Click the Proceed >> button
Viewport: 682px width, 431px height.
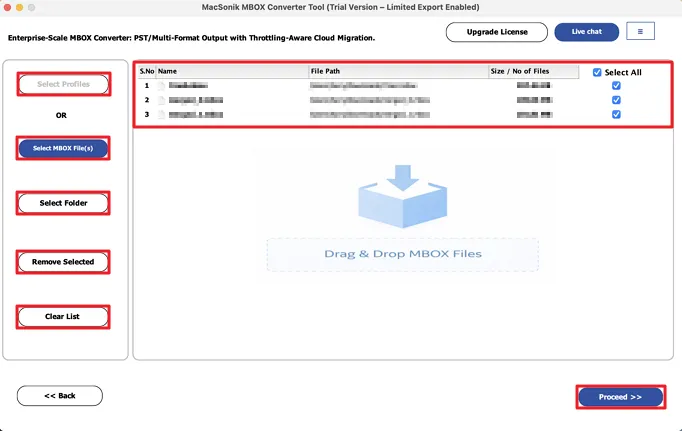(620, 397)
